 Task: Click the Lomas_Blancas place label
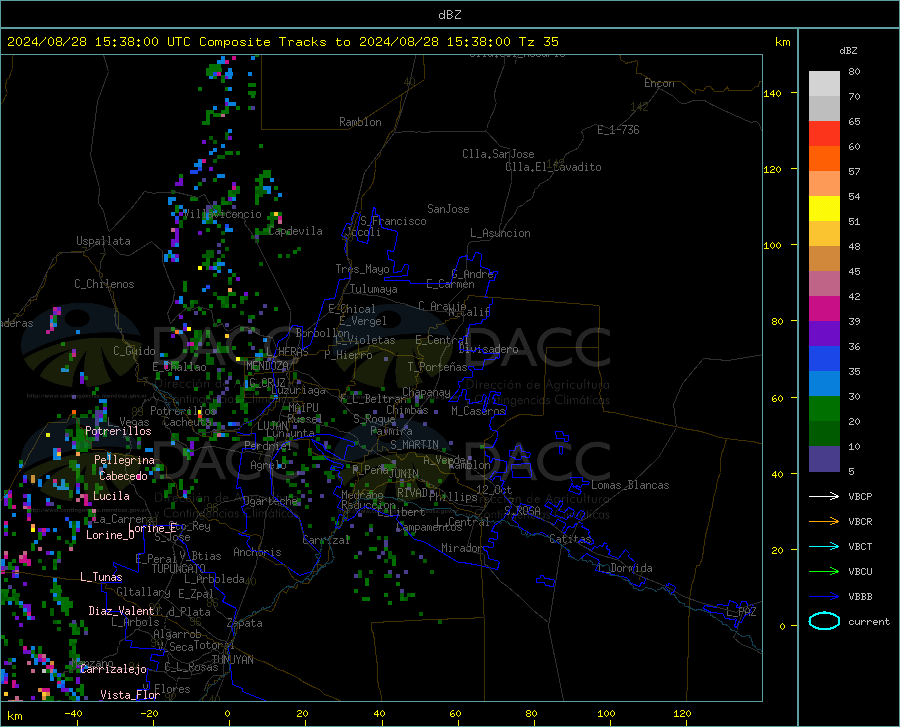(x=630, y=485)
